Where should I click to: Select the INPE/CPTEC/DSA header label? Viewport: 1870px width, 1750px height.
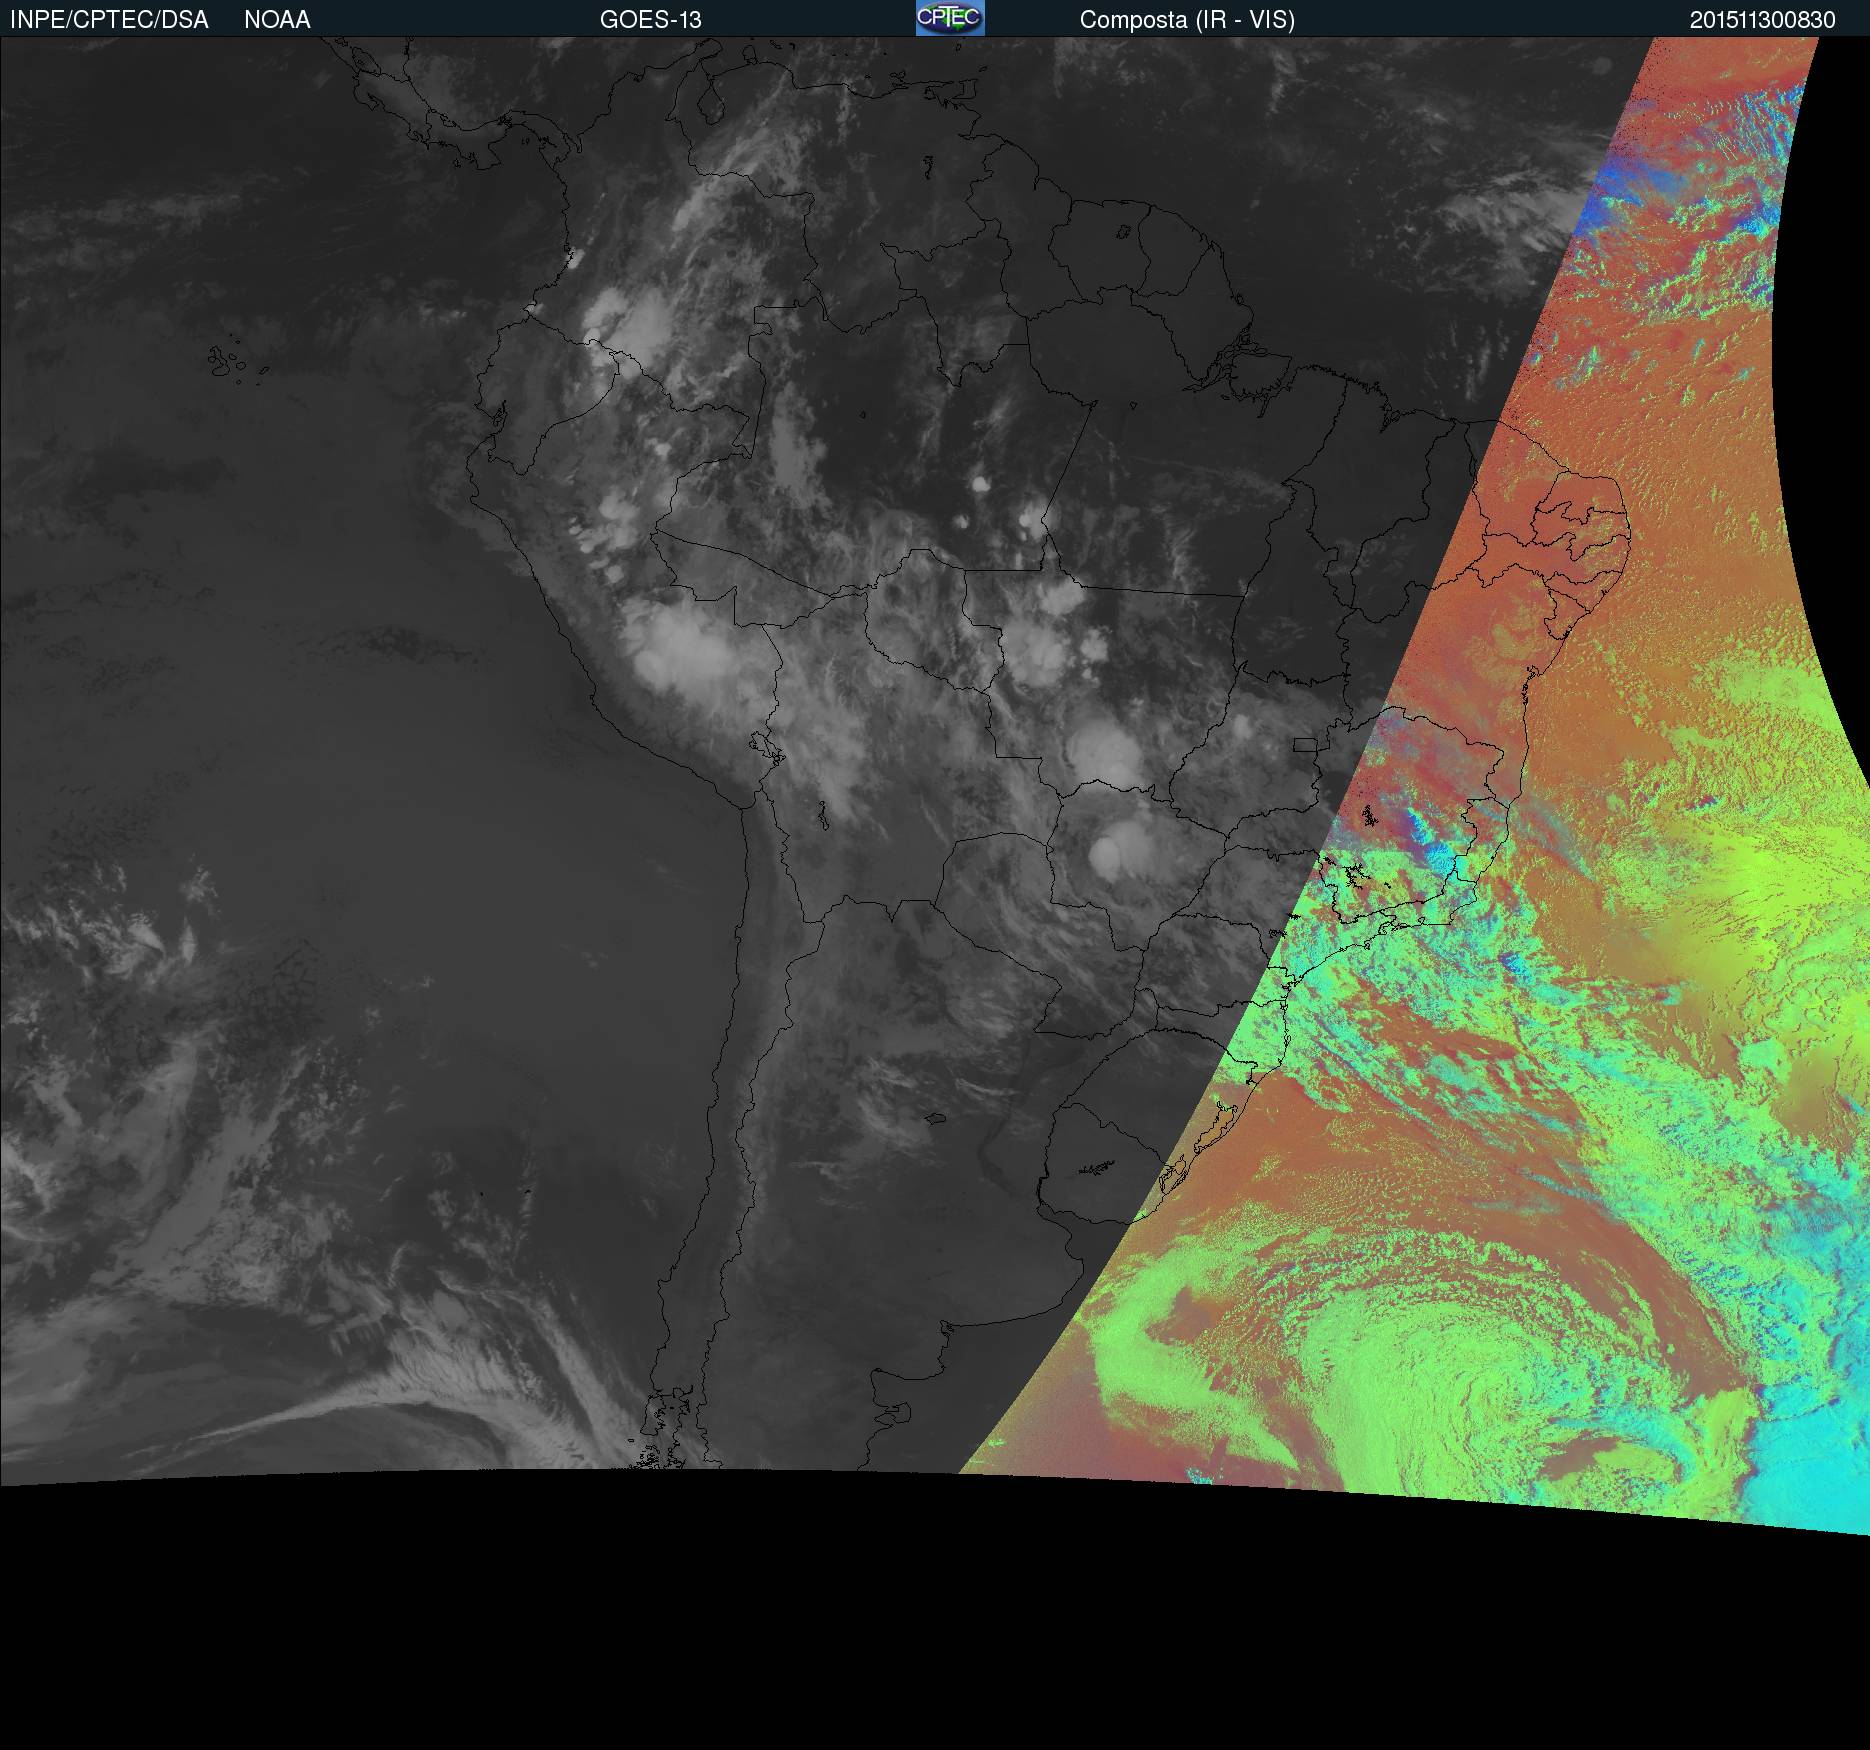click(x=109, y=20)
